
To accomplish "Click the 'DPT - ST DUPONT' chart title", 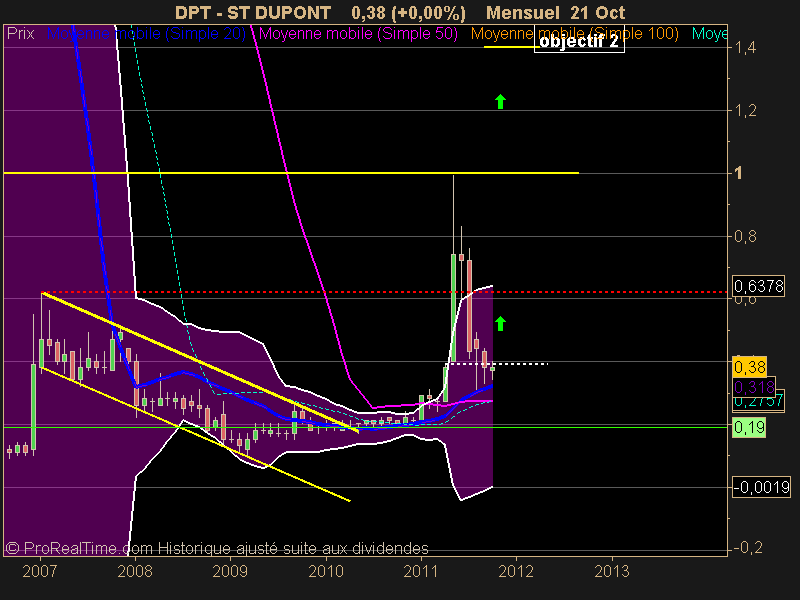I will point(253,12).
